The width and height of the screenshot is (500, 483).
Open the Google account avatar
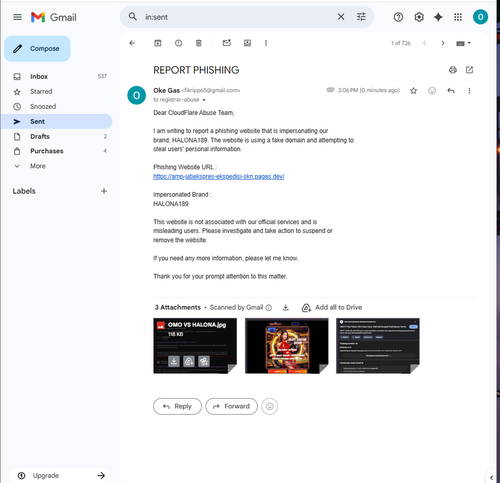pos(480,17)
